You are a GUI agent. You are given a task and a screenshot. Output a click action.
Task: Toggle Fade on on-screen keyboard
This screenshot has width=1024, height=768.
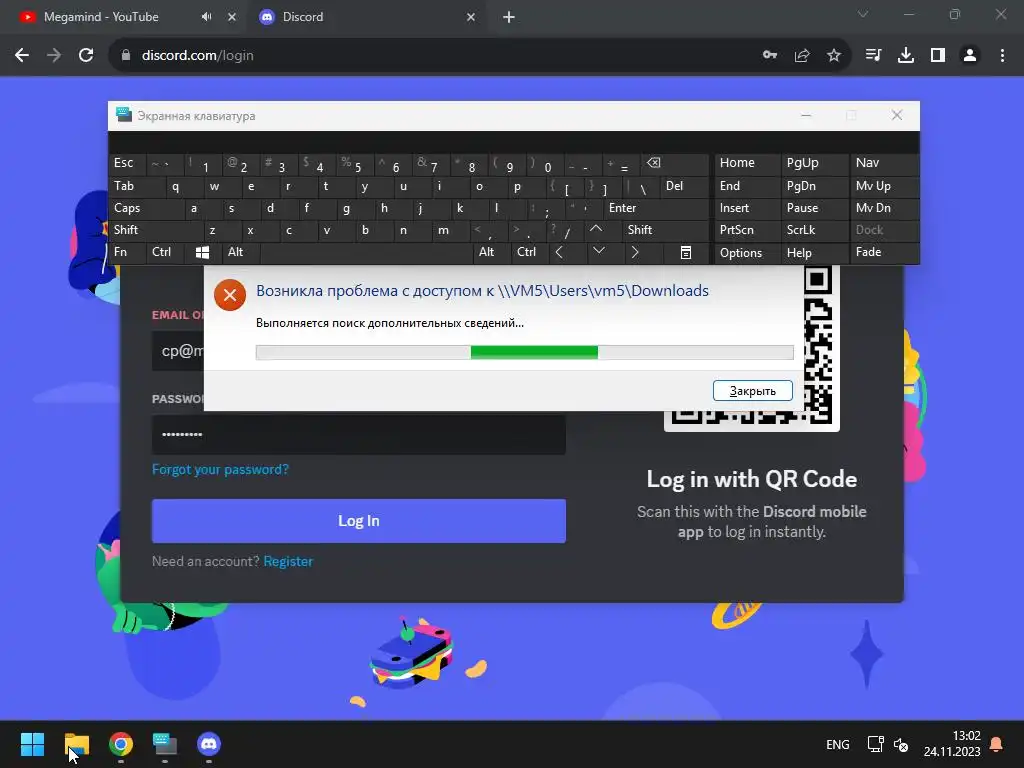coord(884,252)
